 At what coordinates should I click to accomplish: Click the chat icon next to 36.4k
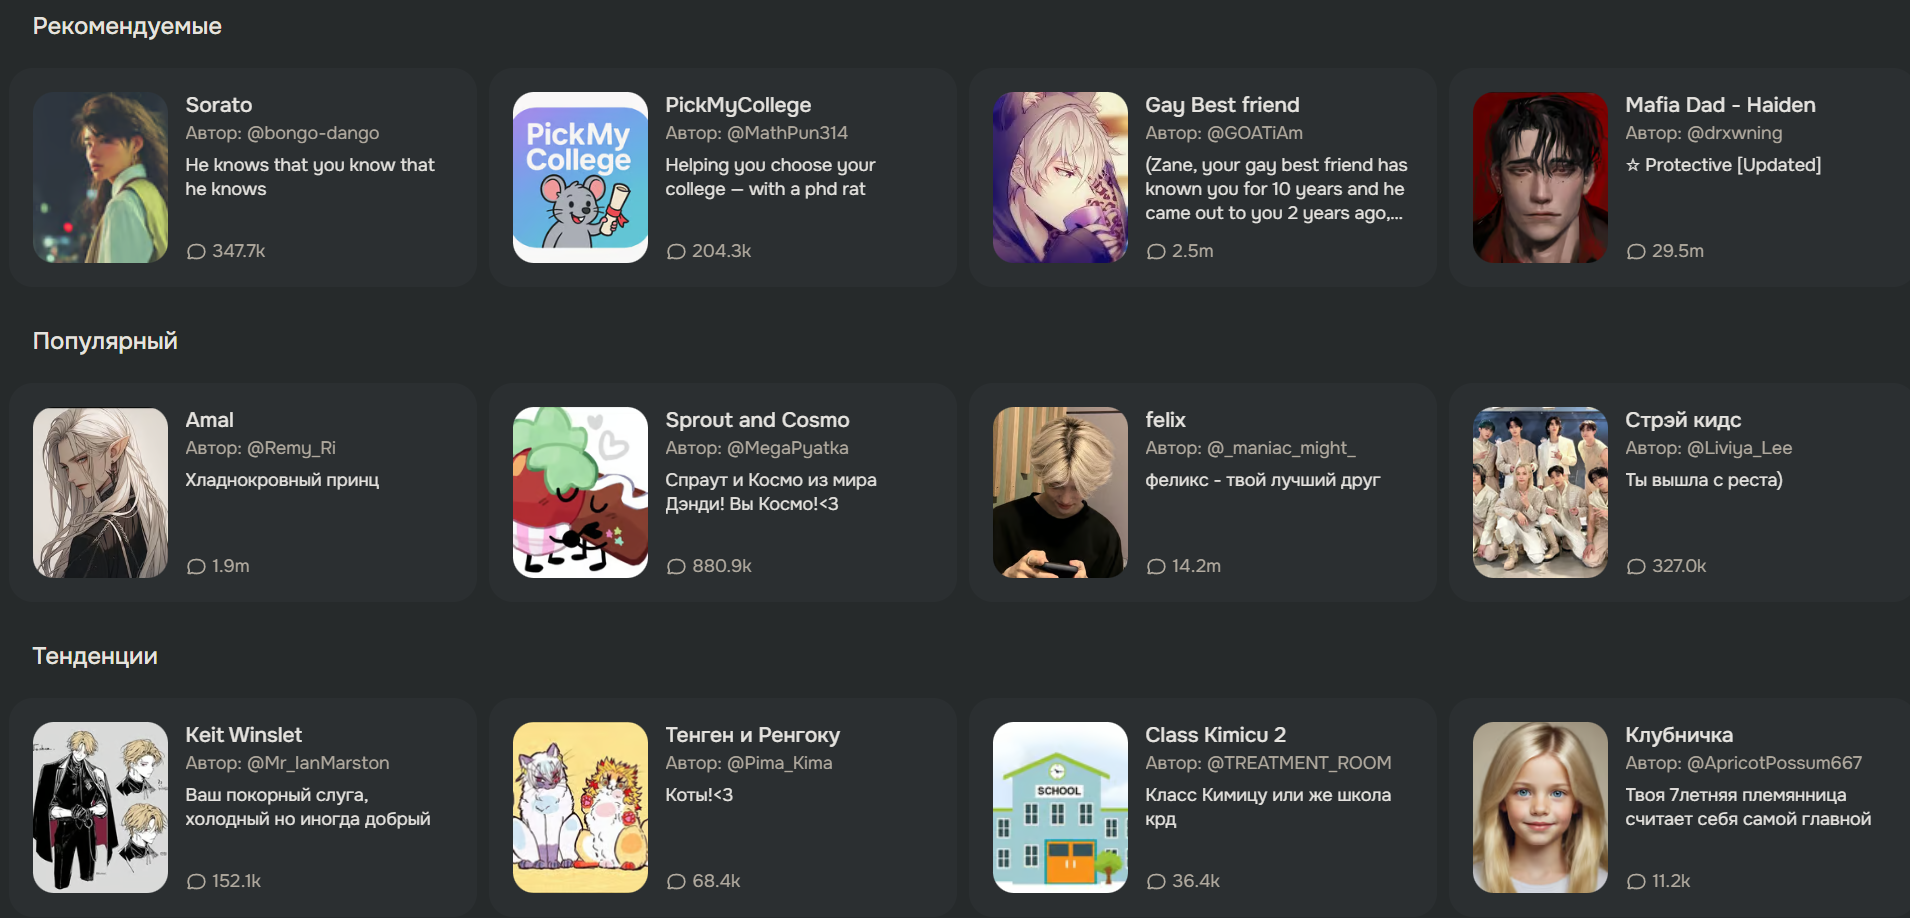[x=1156, y=882]
